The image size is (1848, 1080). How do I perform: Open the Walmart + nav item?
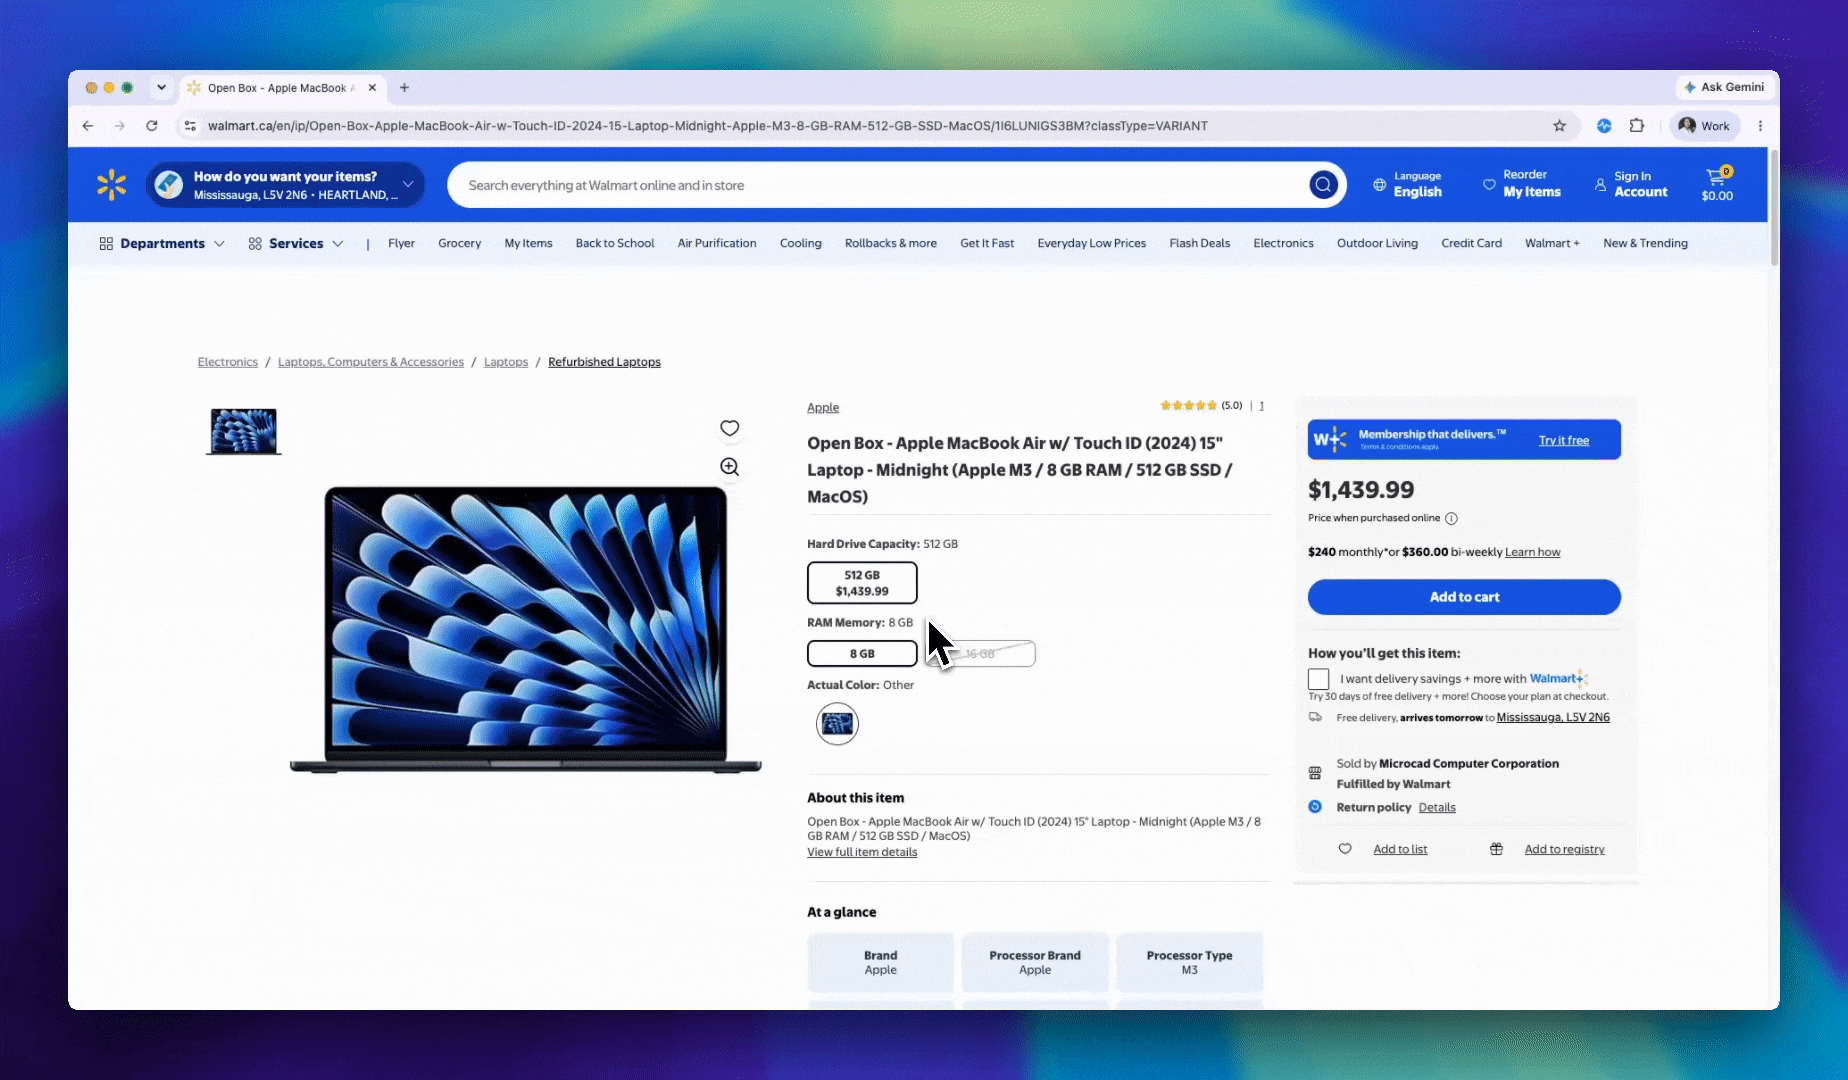coord(1552,244)
